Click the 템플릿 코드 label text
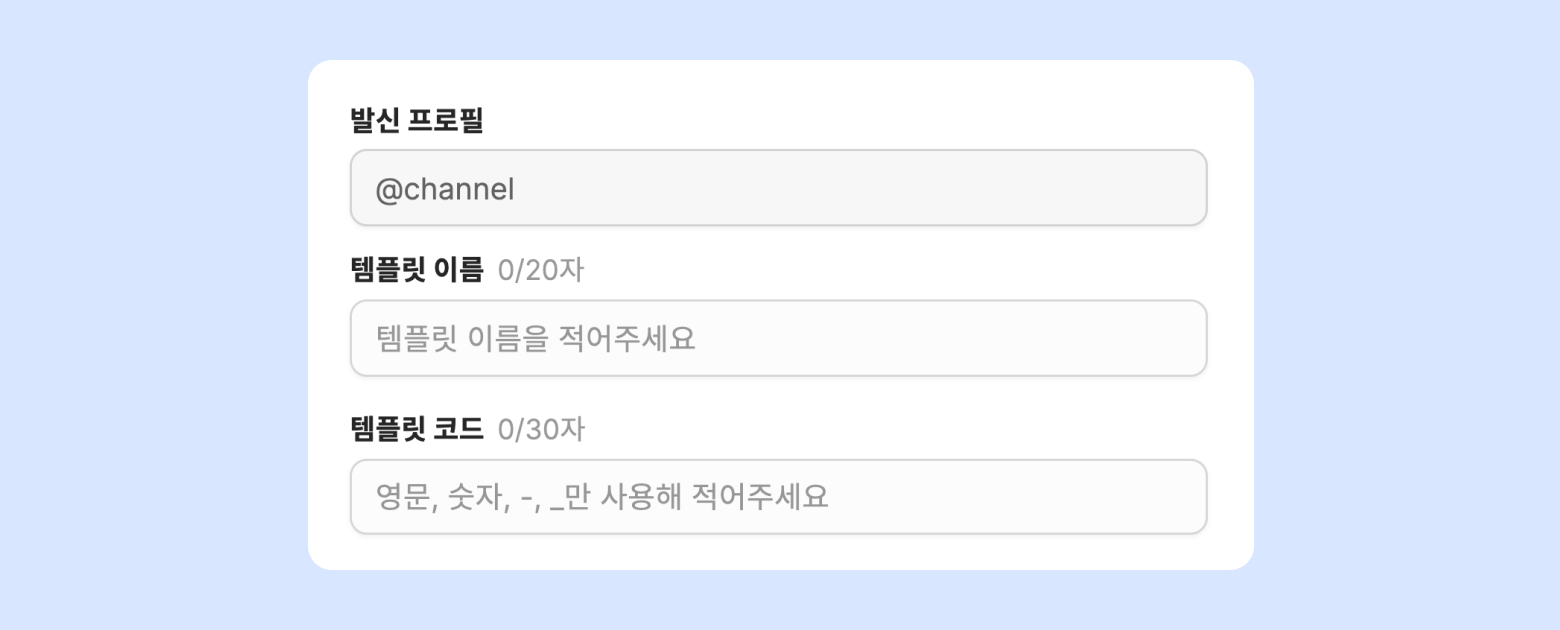 417,429
